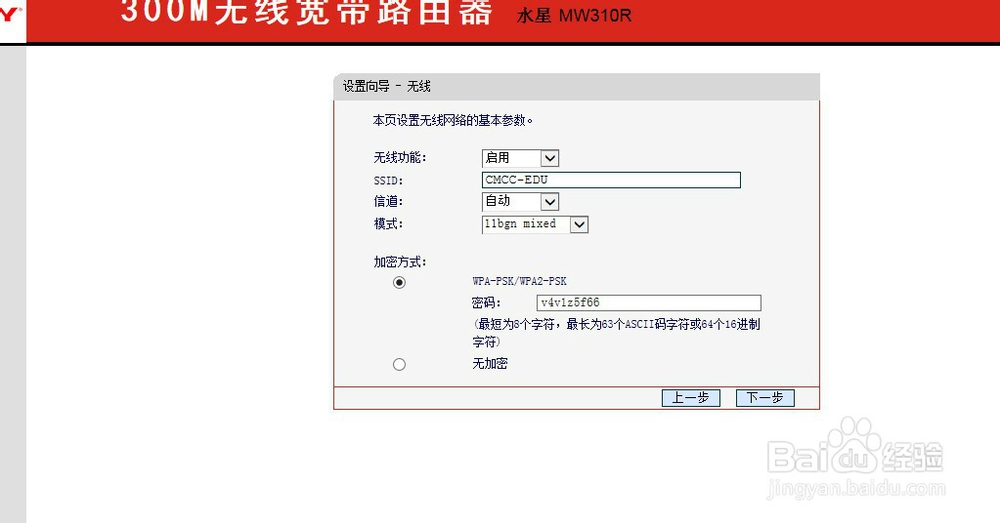The height and width of the screenshot is (523, 1000).
Task: Click the 加密方式 label
Action: [x=400, y=262]
